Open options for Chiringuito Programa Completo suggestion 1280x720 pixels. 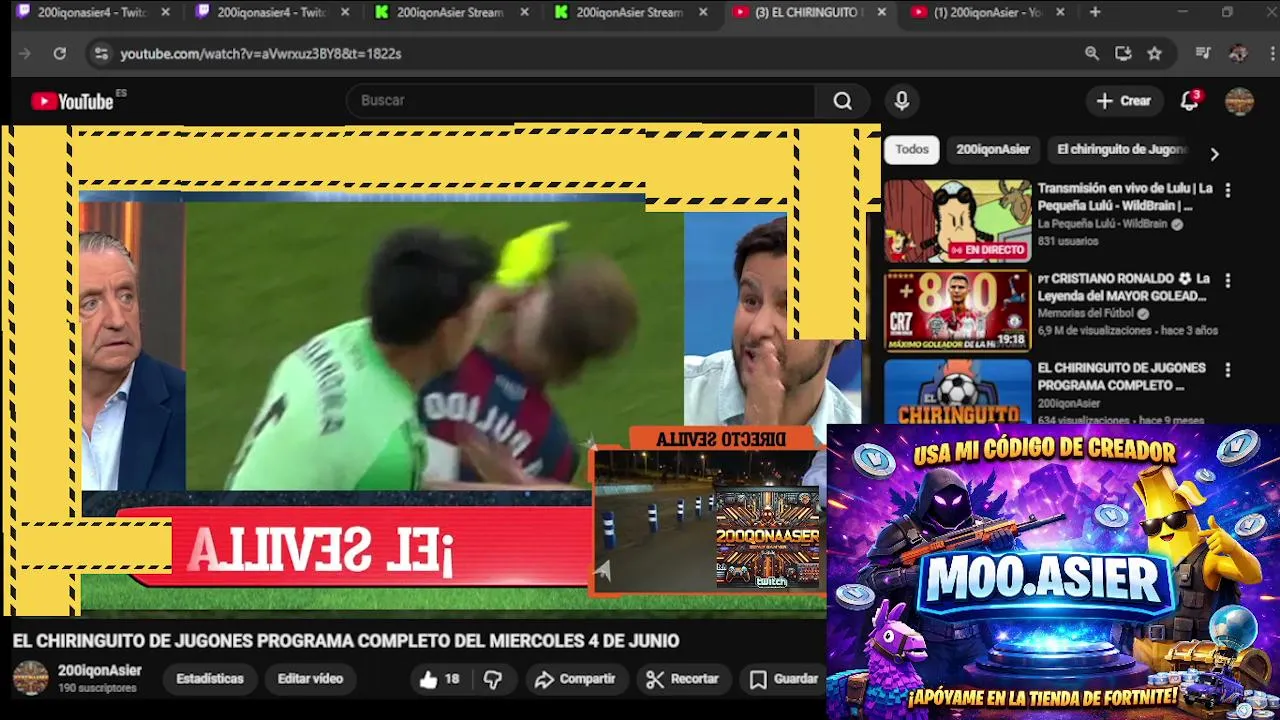tap(1228, 370)
